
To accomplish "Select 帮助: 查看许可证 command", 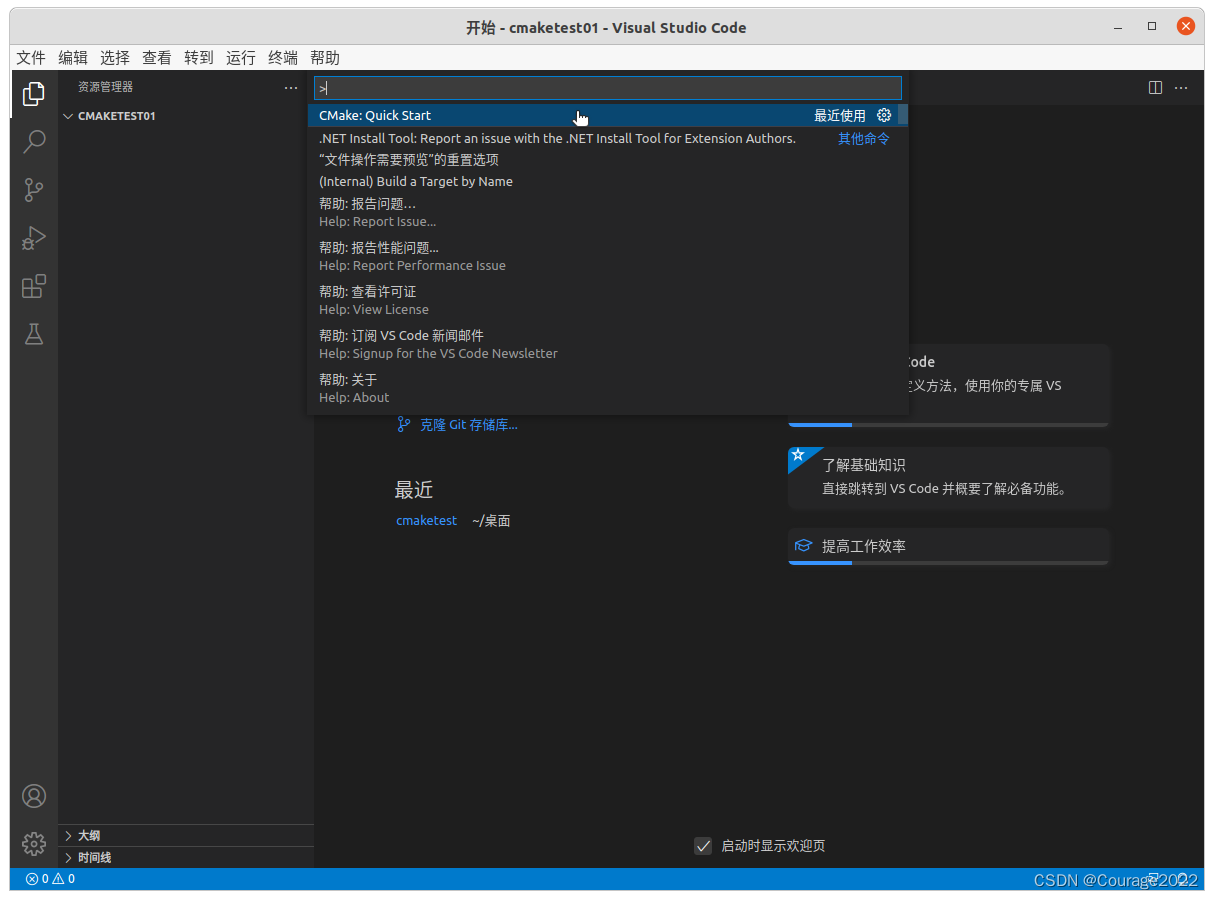I will click(603, 300).
